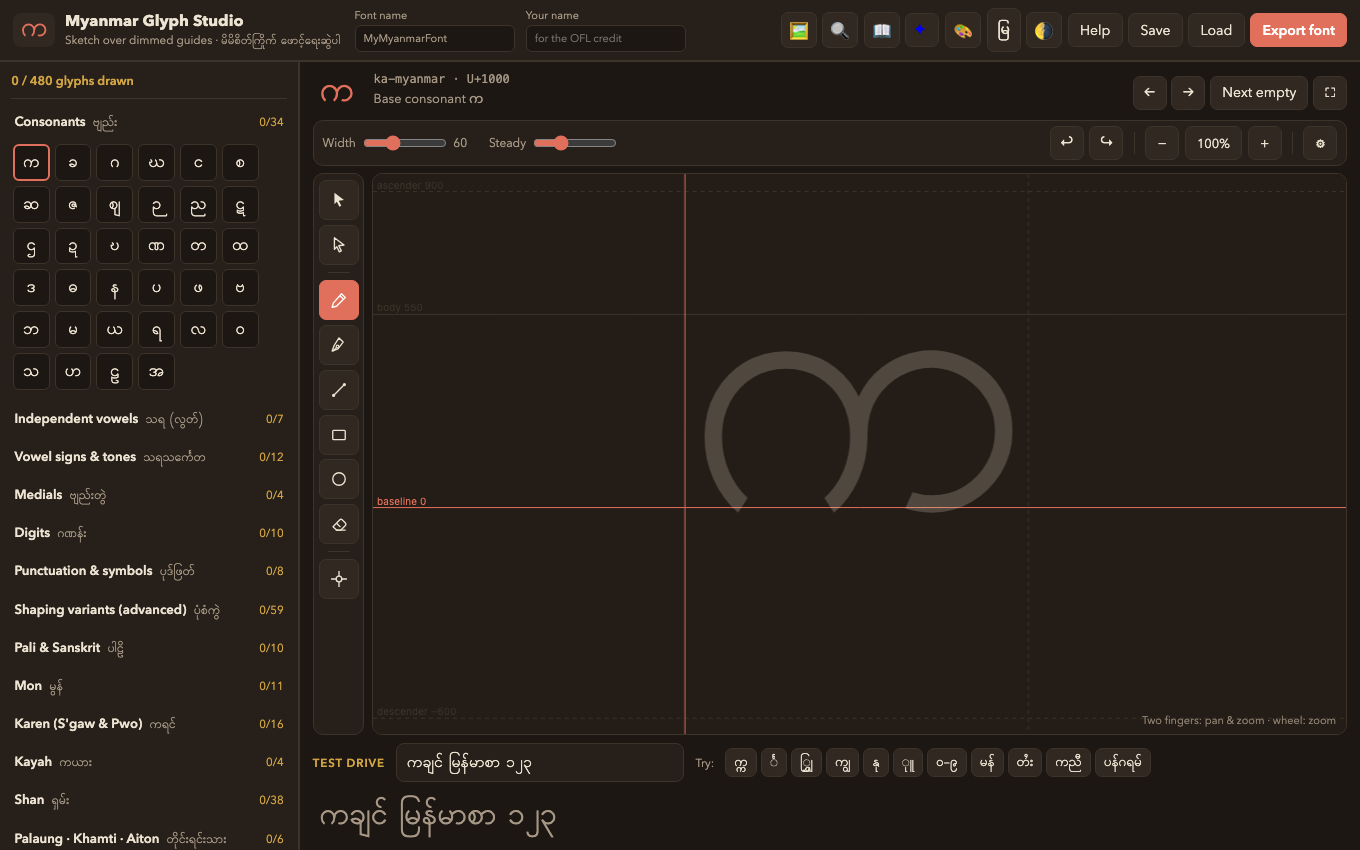The width and height of the screenshot is (1360, 850).
Task: Collapse the Consonants section header
Action: 149,122
